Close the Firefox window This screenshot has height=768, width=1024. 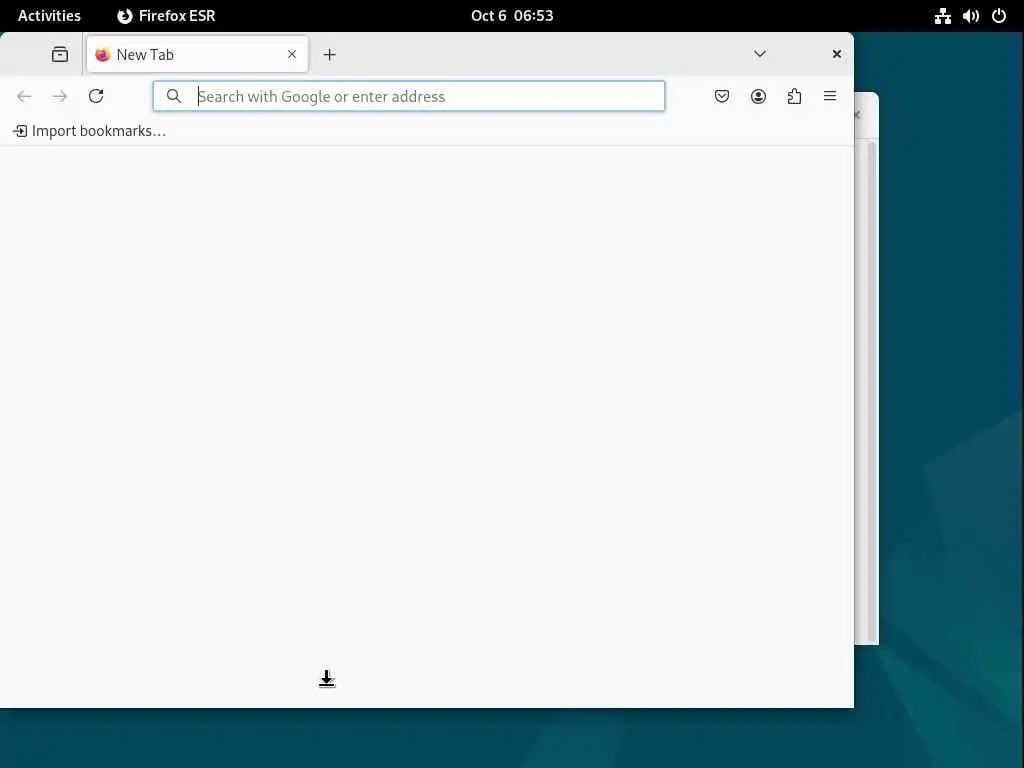coord(837,54)
